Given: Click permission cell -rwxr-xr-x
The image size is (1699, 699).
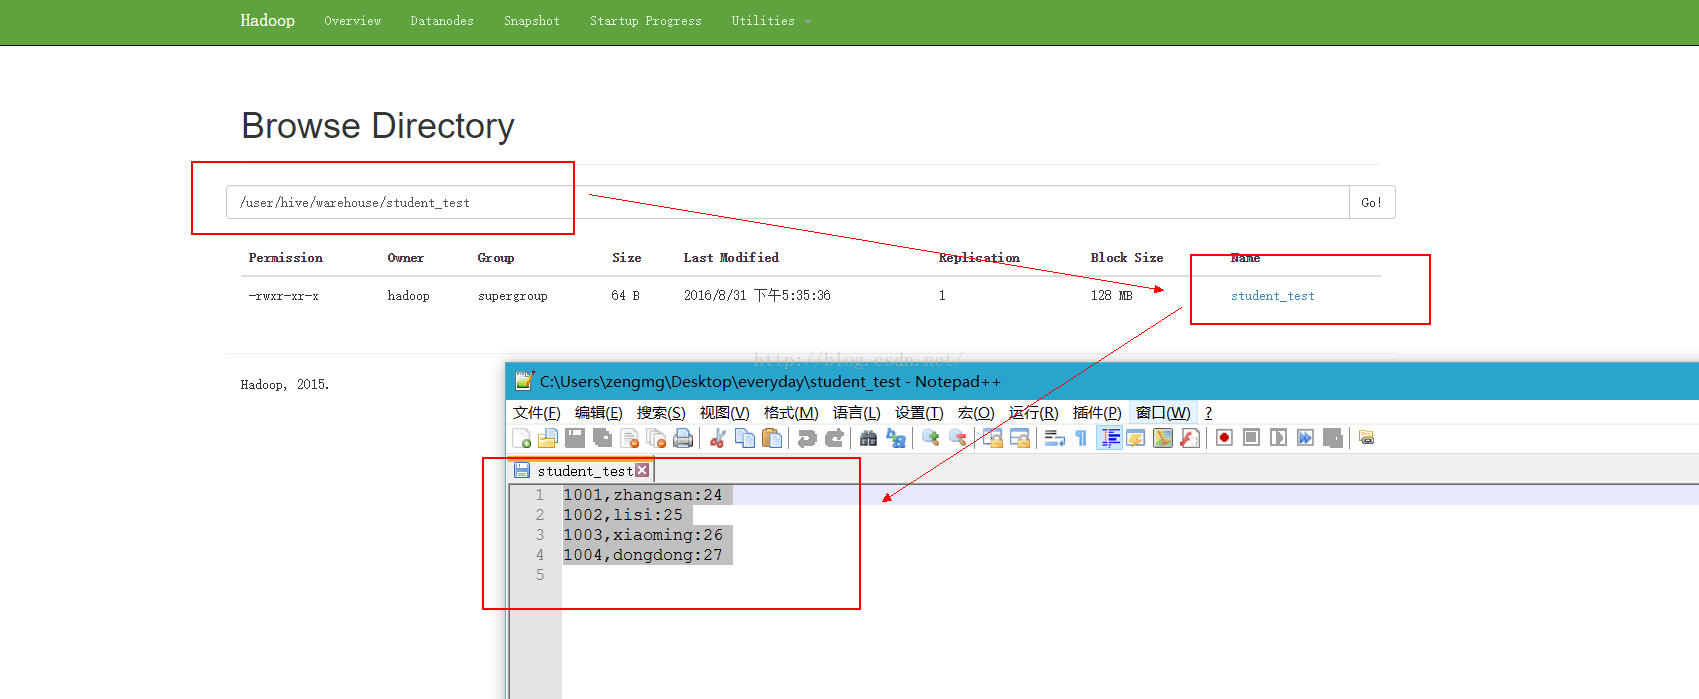Looking at the screenshot, I should point(284,296).
